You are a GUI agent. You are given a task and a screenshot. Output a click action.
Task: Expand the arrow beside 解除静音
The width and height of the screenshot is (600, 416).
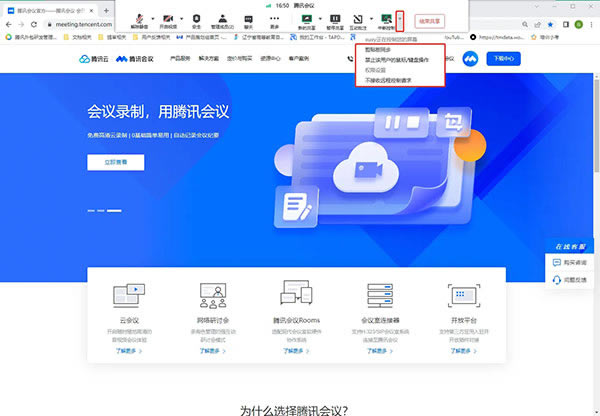pos(152,18)
